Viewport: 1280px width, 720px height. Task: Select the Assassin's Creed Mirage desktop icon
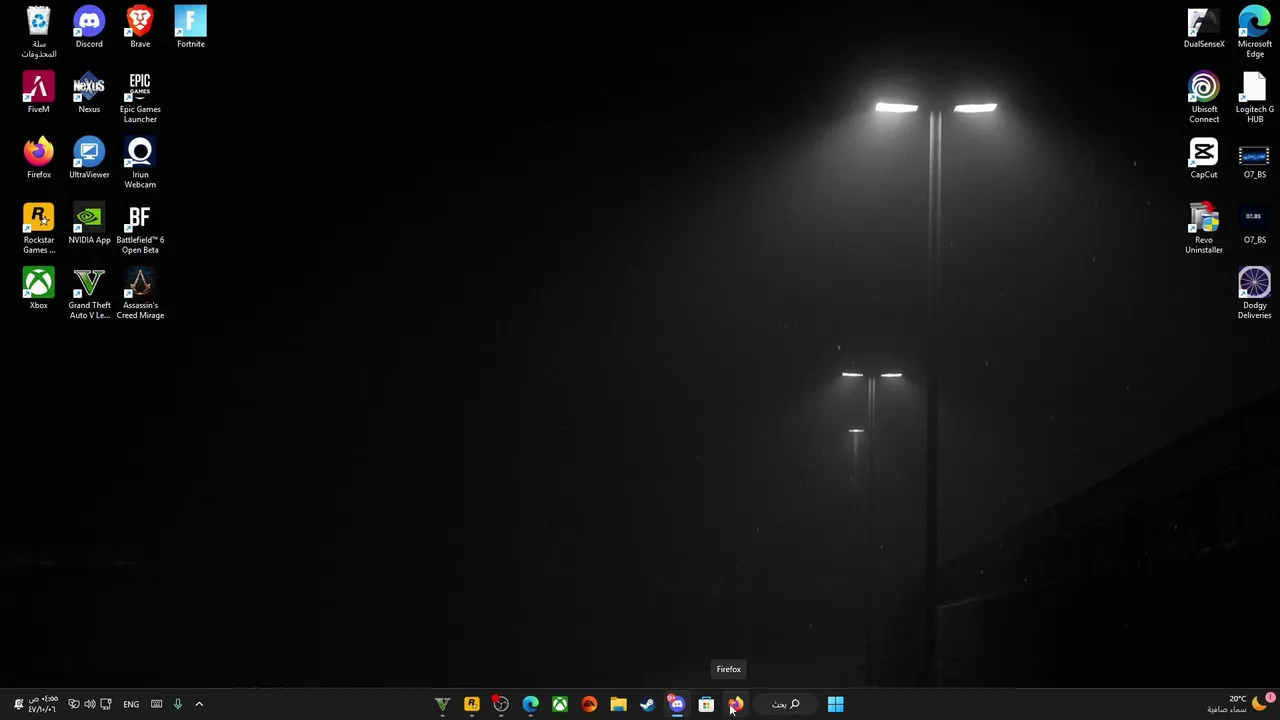coord(140,294)
